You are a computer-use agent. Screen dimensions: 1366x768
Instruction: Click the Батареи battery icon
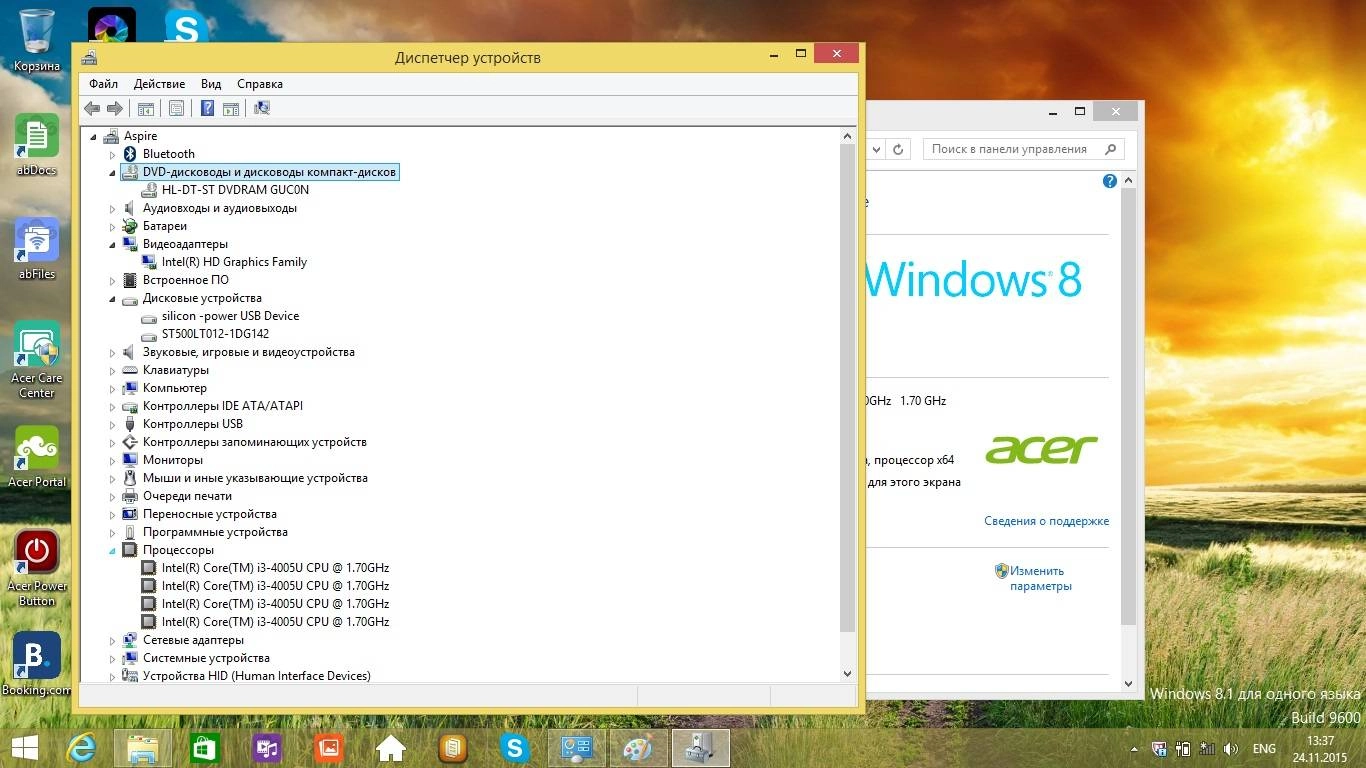(130, 226)
